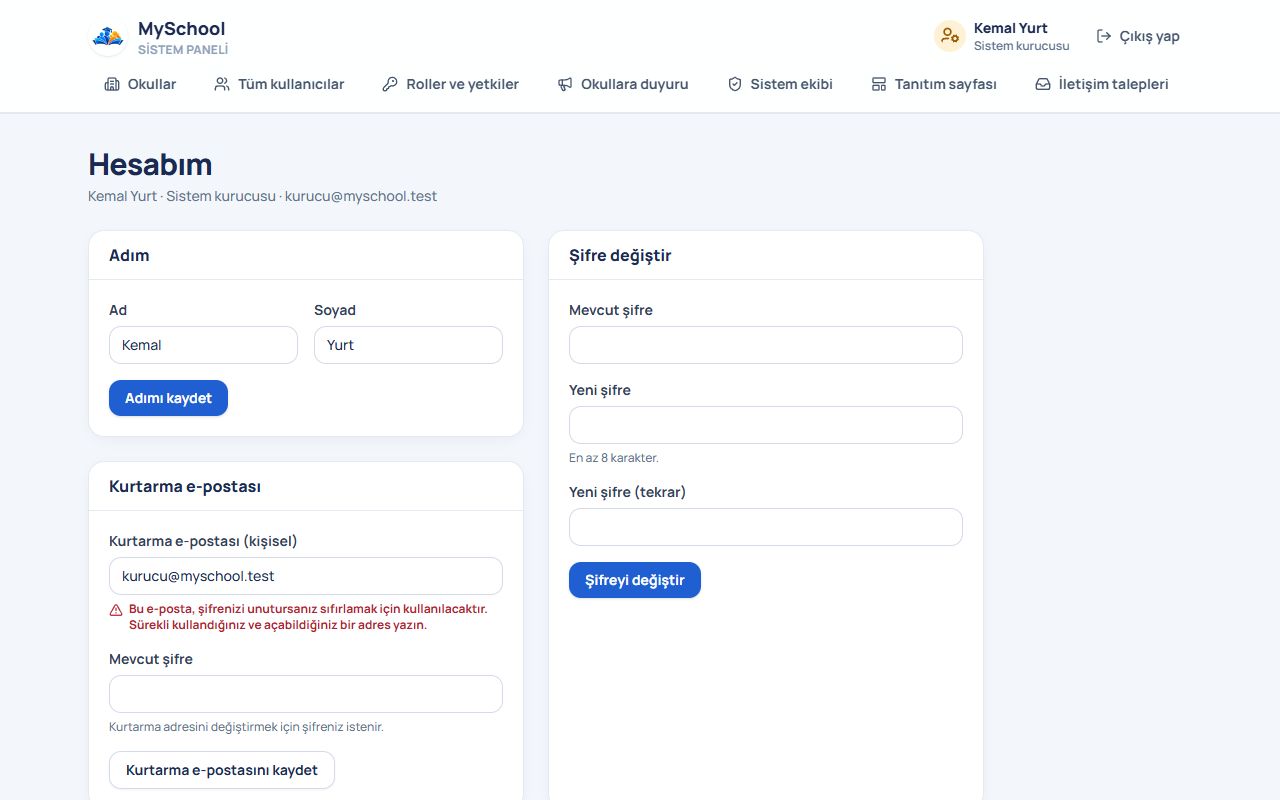The image size is (1280, 800).
Task: Click Mevcut şifre field in Şifre değiştir card
Action: pos(766,345)
